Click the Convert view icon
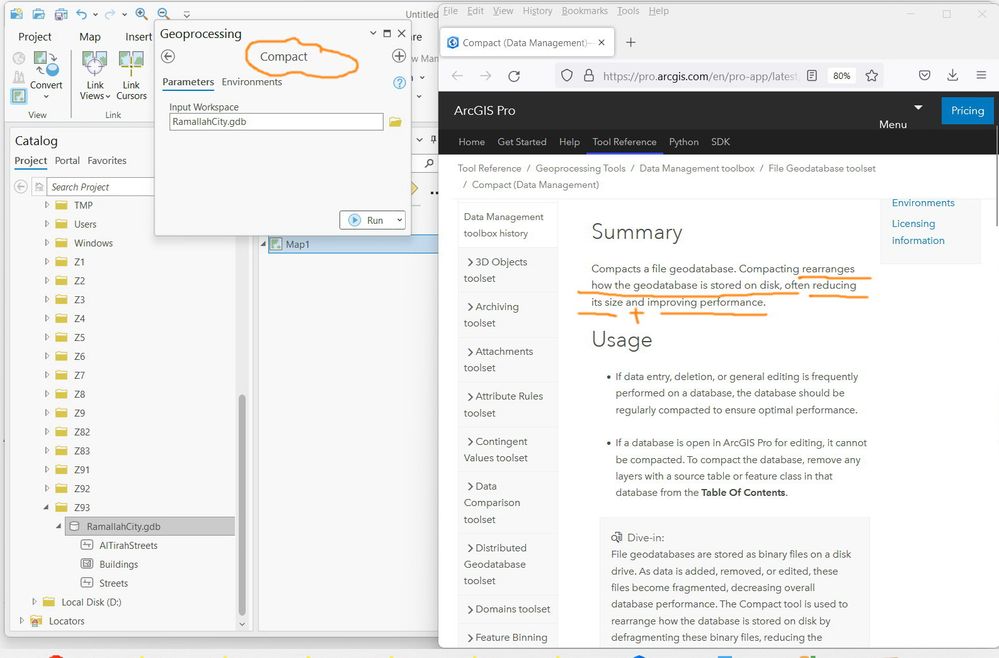This screenshot has width=999, height=658. point(46,64)
